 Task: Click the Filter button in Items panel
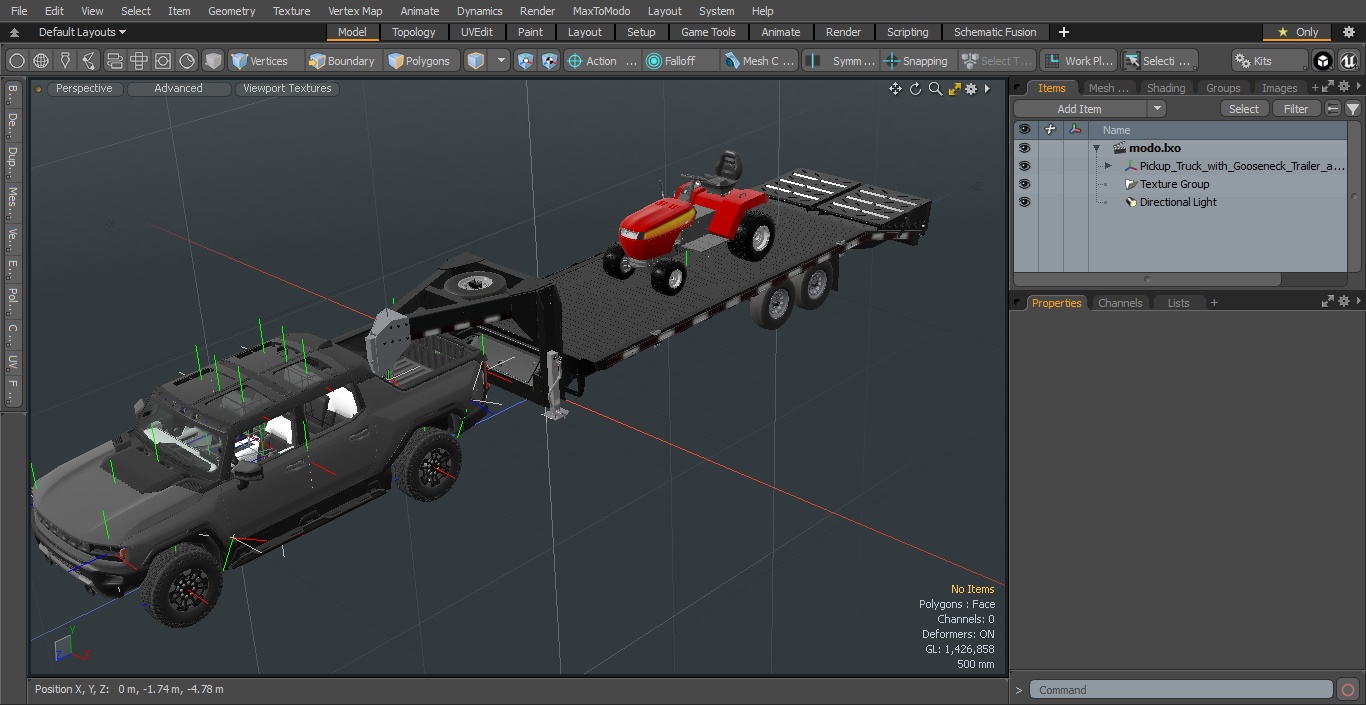point(1296,109)
